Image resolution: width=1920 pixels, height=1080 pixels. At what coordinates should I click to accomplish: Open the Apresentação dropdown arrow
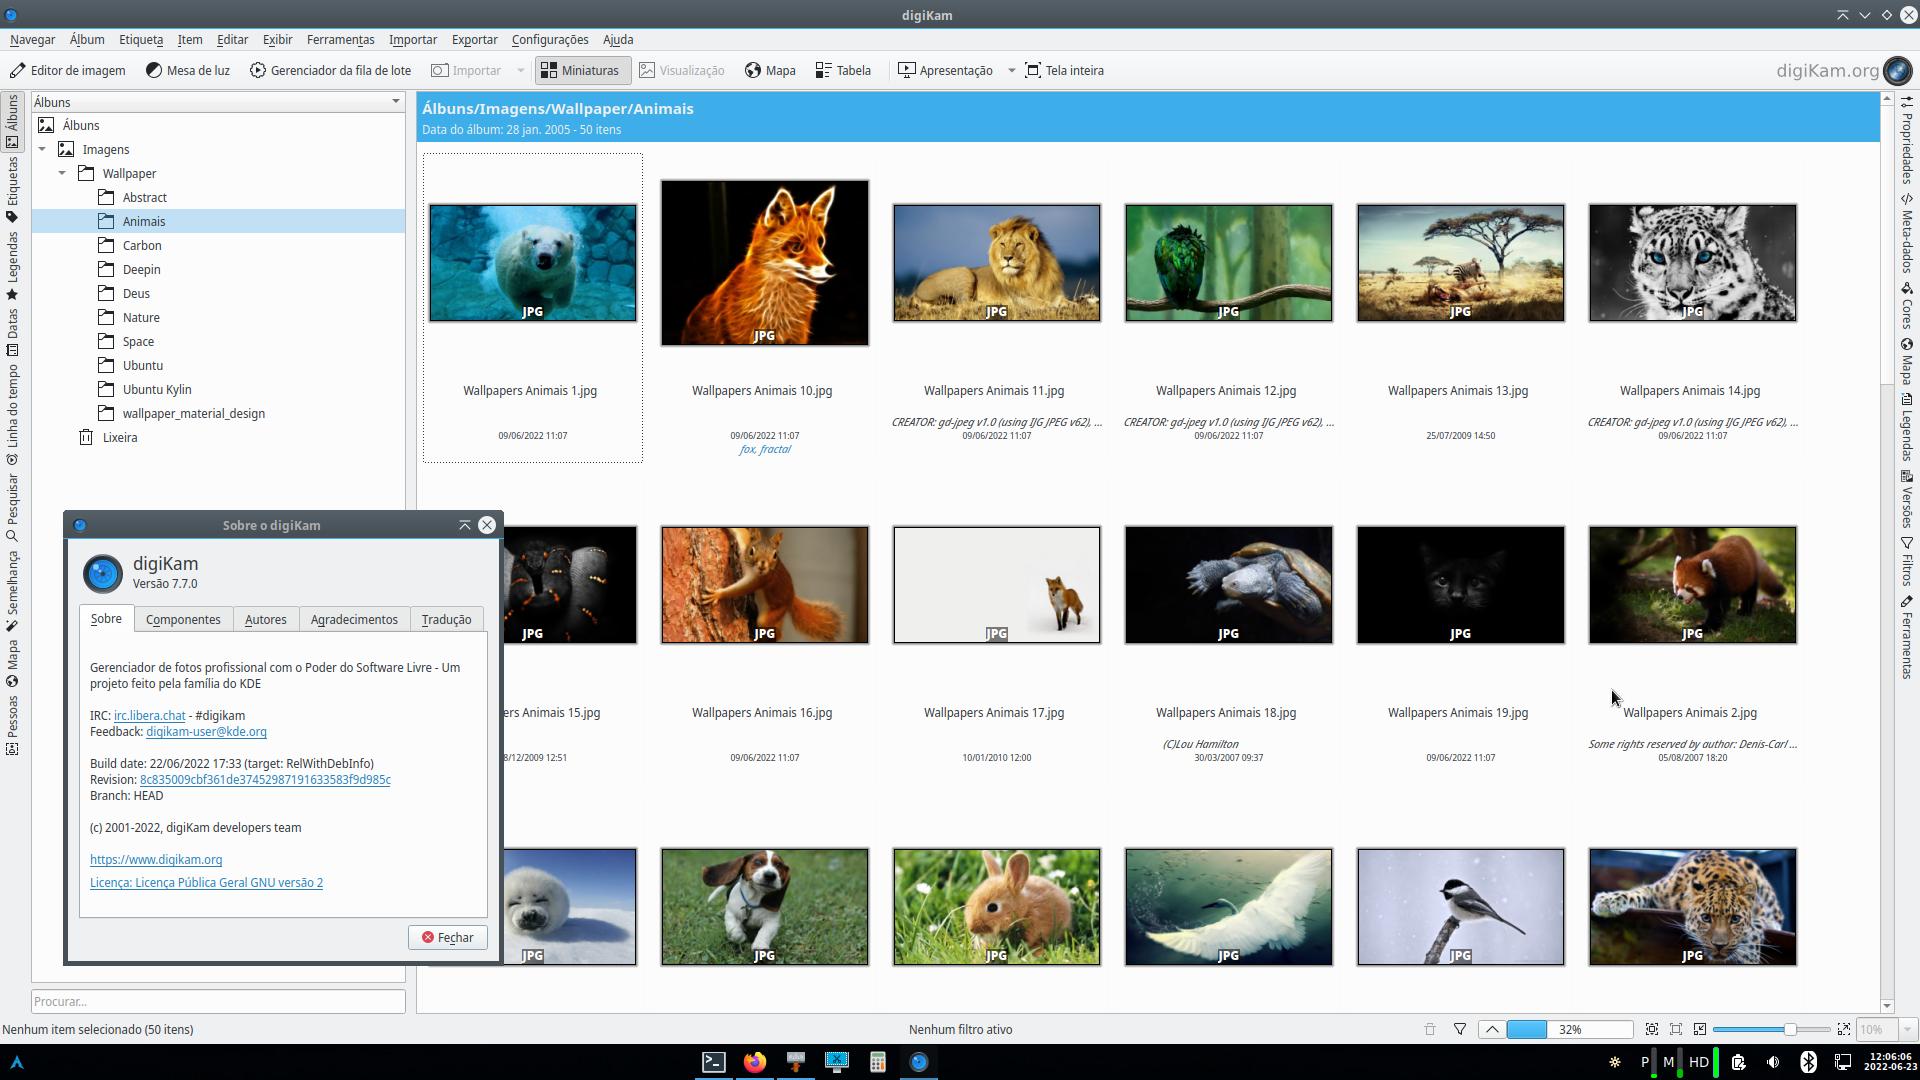(x=1011, y=70)
